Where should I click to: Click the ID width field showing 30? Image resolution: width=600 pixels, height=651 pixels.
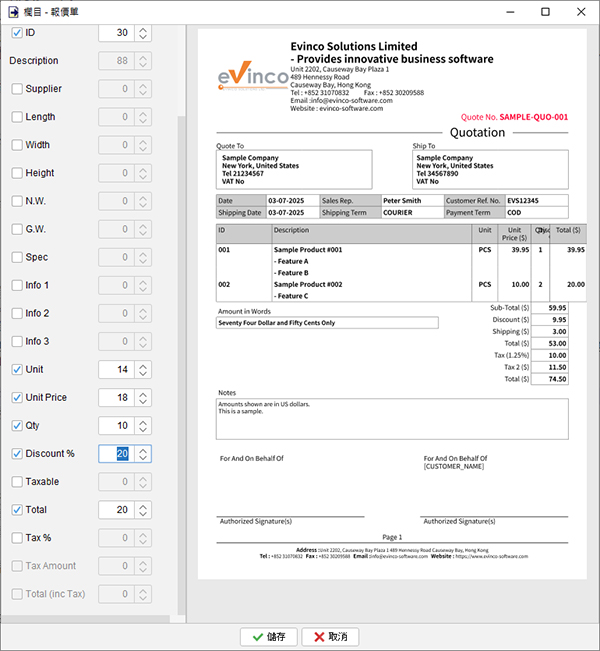(x=116, y=33)
